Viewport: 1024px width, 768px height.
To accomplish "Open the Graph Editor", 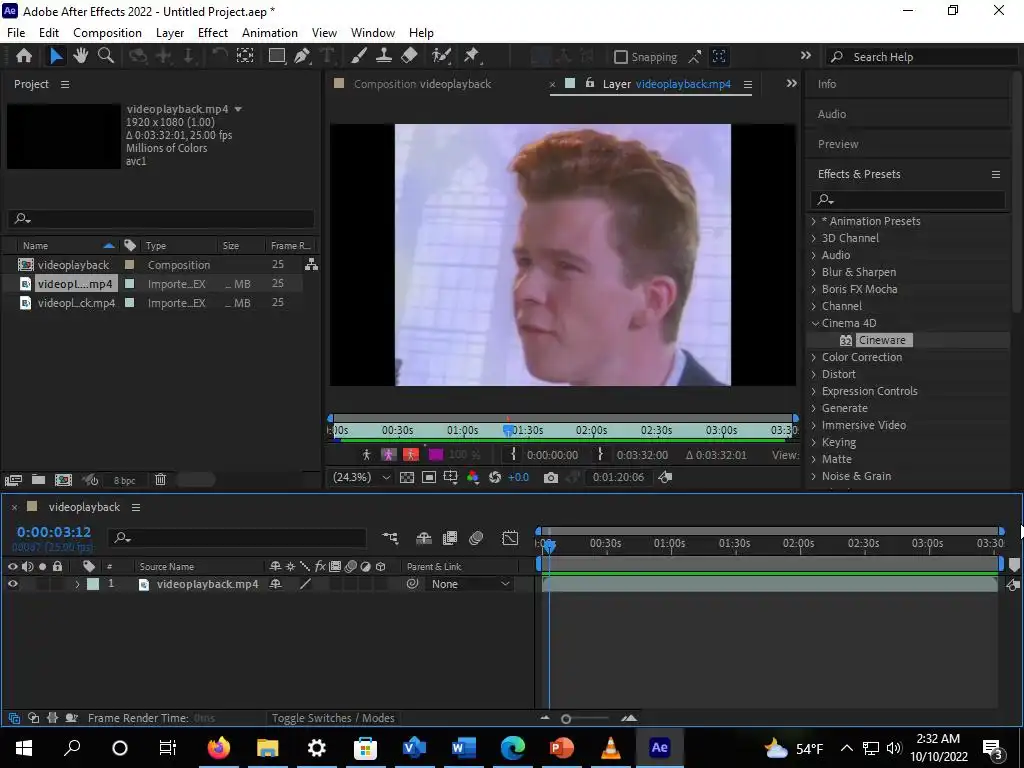I will pos(510,538).
